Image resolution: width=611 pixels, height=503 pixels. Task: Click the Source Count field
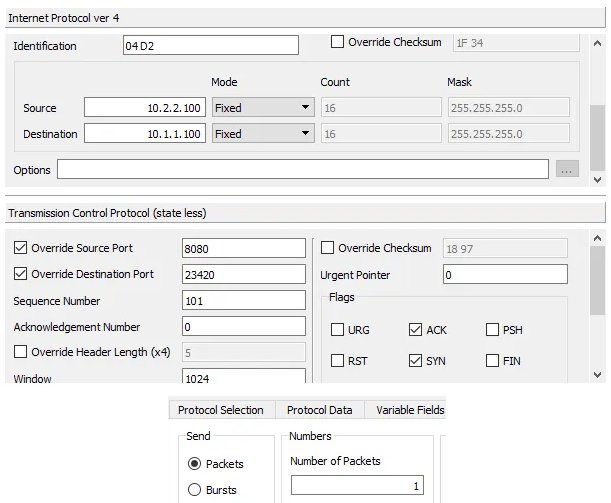point(381,107)
